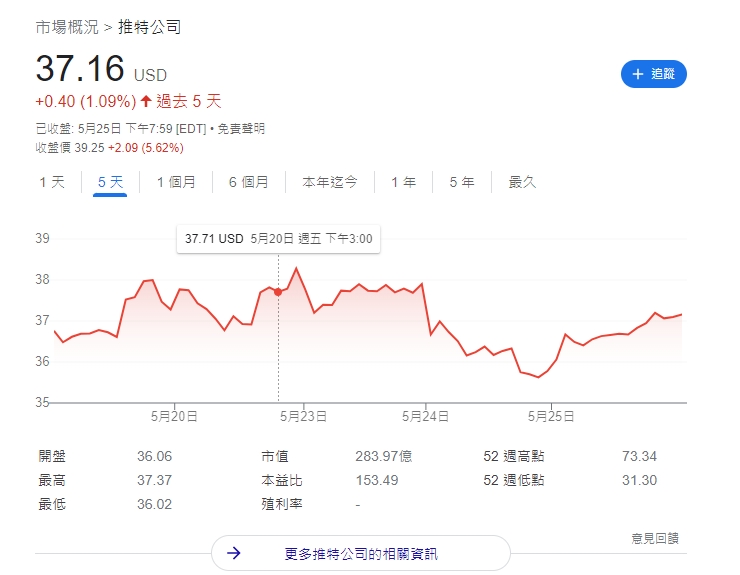Click the +0.40 (1.09%) change text
Viewport: 740px width, 575px height.
(x=85, y=101)
